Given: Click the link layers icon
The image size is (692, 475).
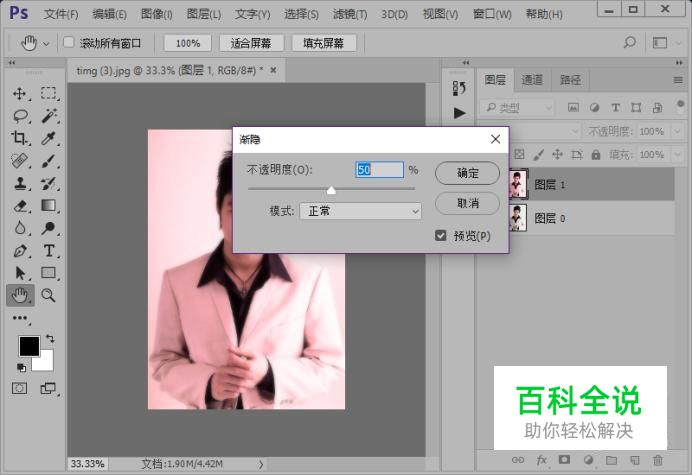Looking at the screenshot, I should [518, 460].
